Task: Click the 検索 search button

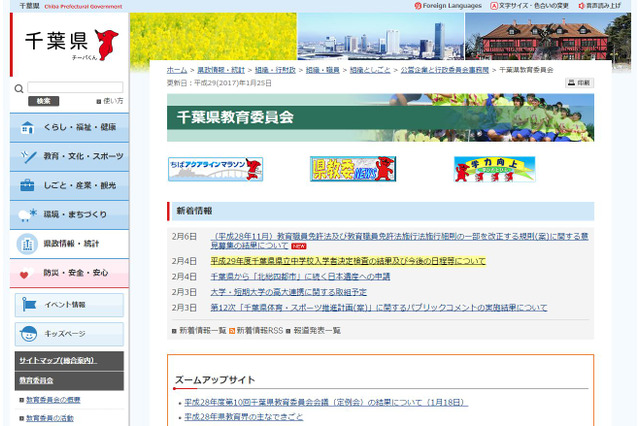Action: click(44, 101)
